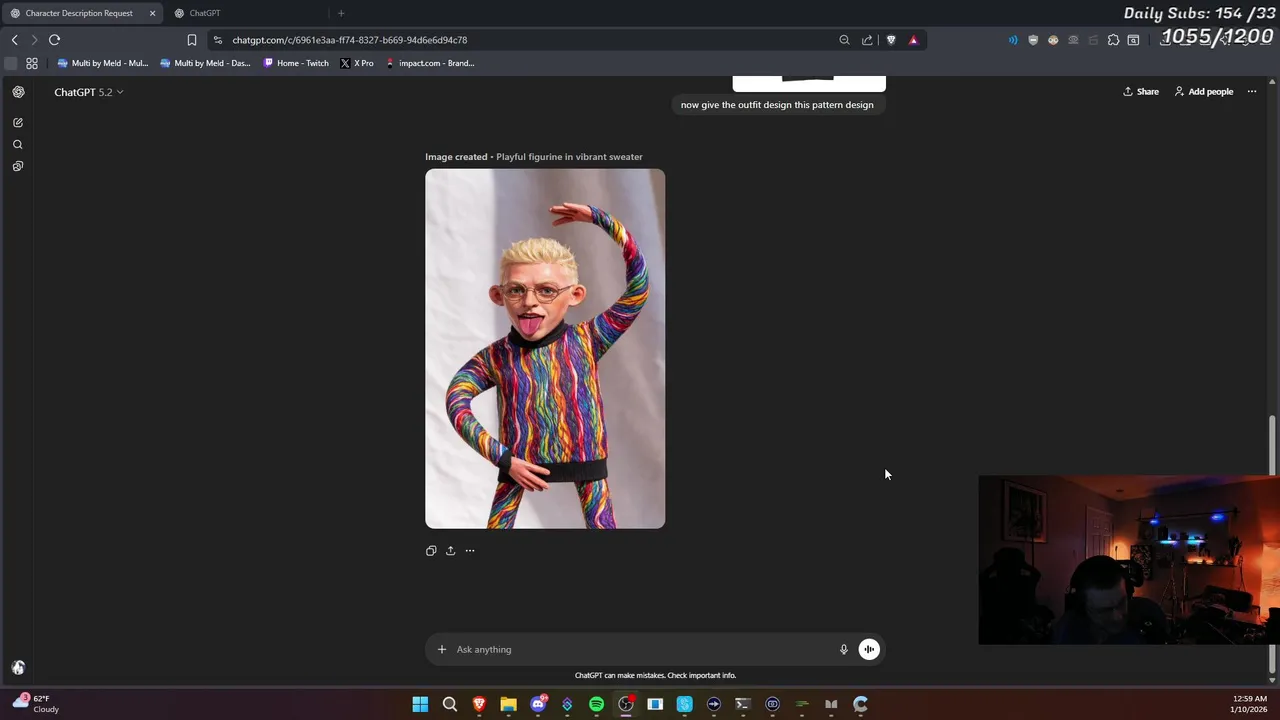Start voice mode with waveform button
Viewport: 1280px width, 720px height.
coord(869,649)
